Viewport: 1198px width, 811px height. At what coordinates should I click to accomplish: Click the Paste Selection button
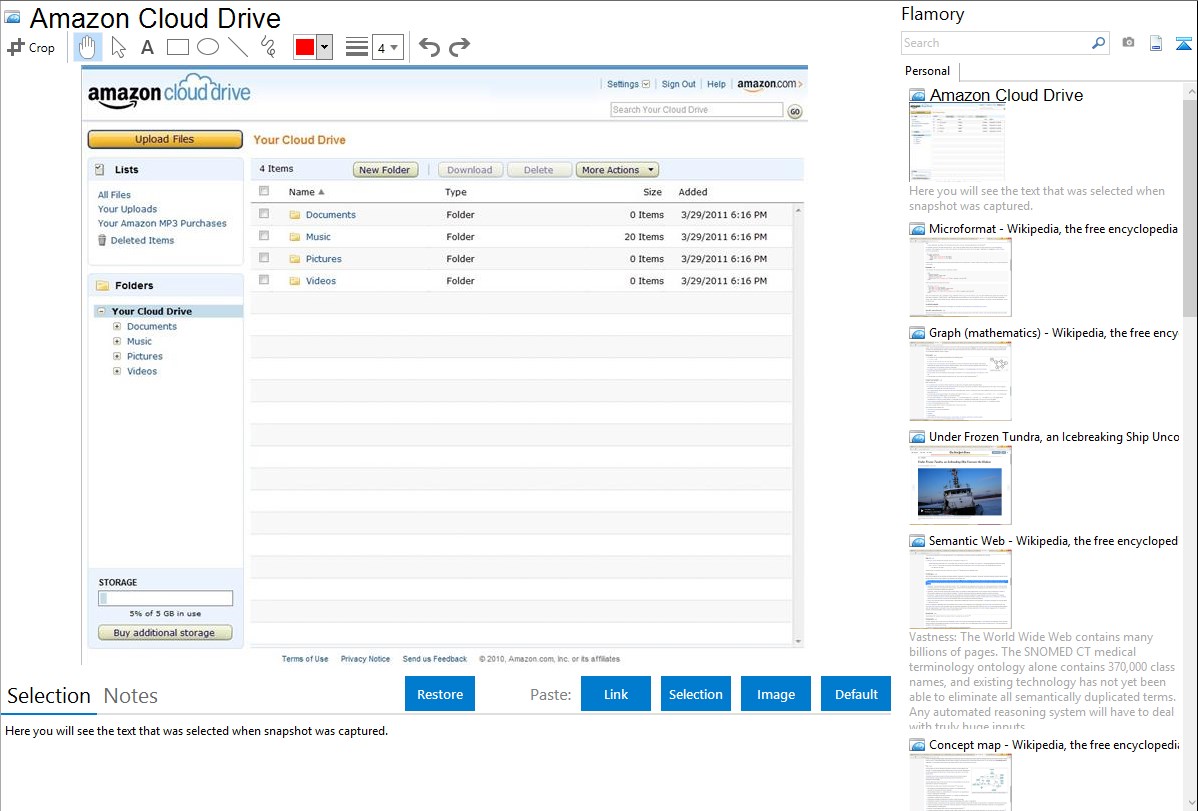point(695,694)
